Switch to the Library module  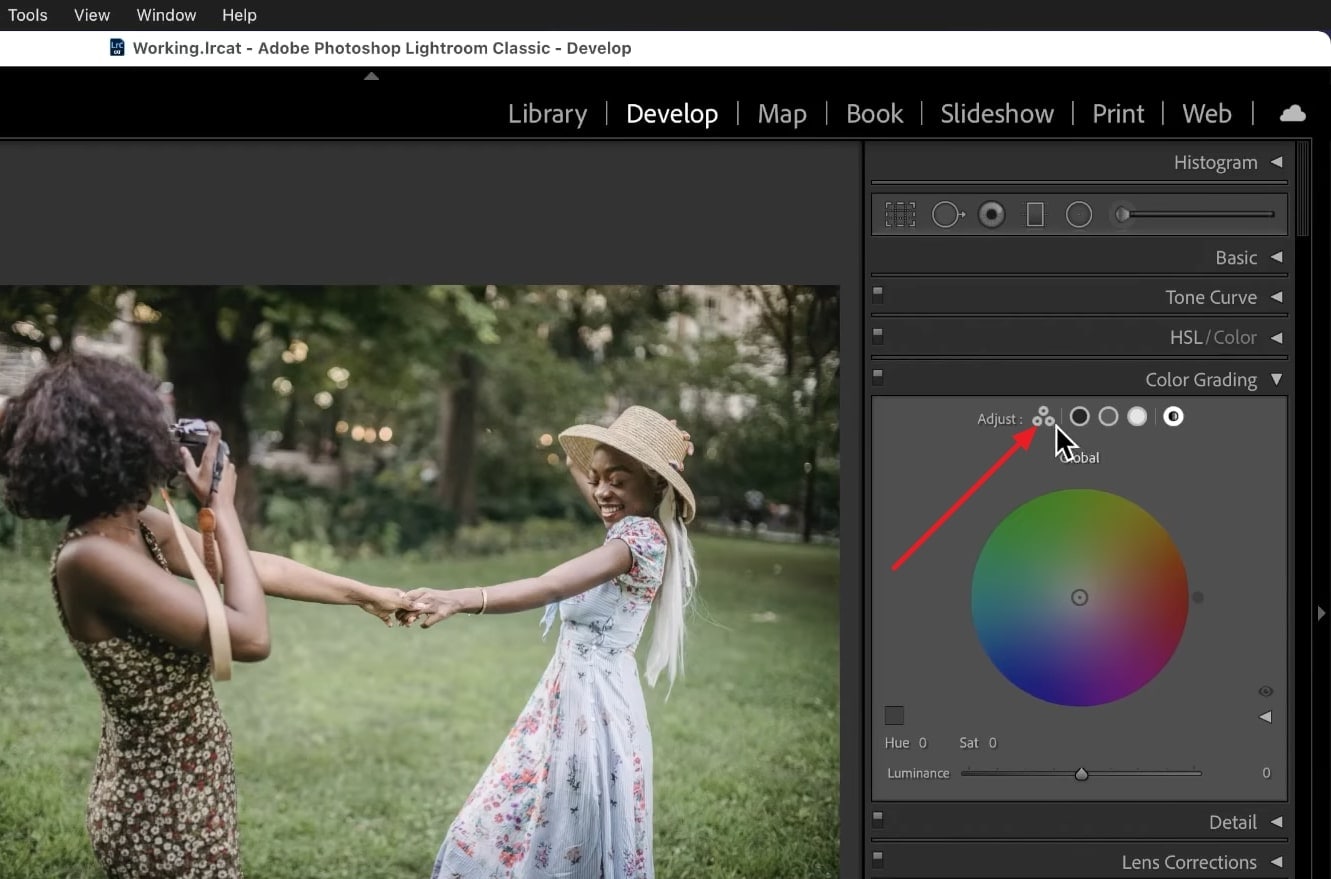(547, 114)
